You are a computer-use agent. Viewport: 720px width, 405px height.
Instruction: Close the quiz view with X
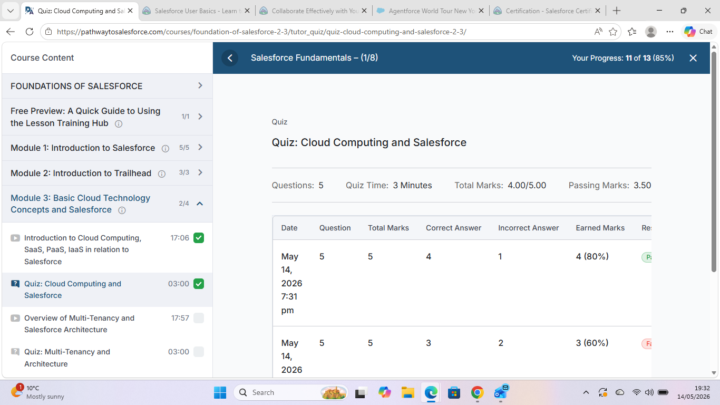point(693,58)
